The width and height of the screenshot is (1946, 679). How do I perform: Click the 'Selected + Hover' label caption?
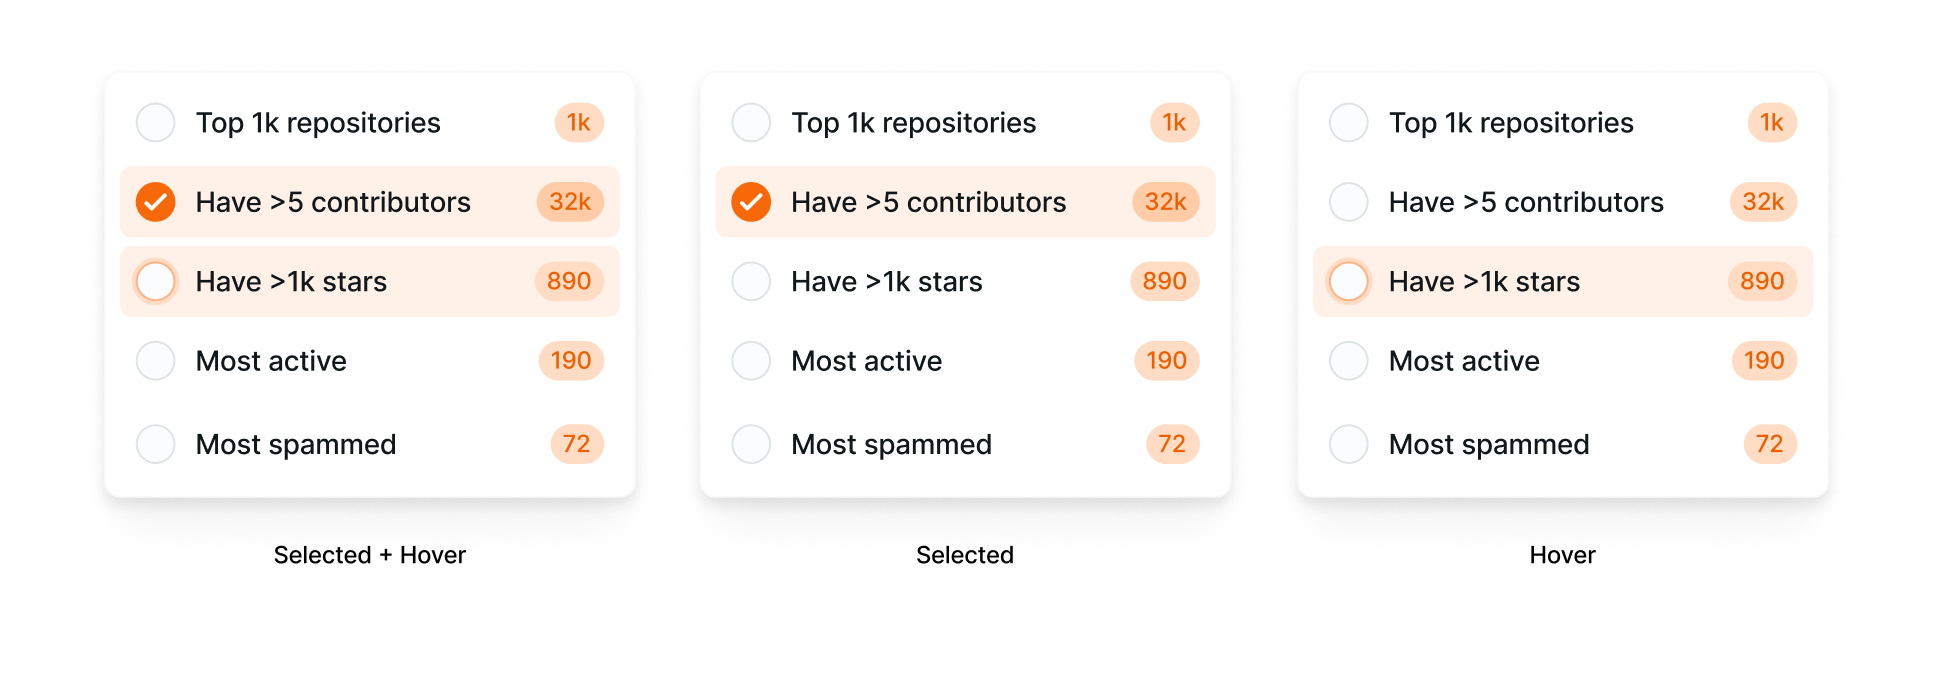point(369,555)
